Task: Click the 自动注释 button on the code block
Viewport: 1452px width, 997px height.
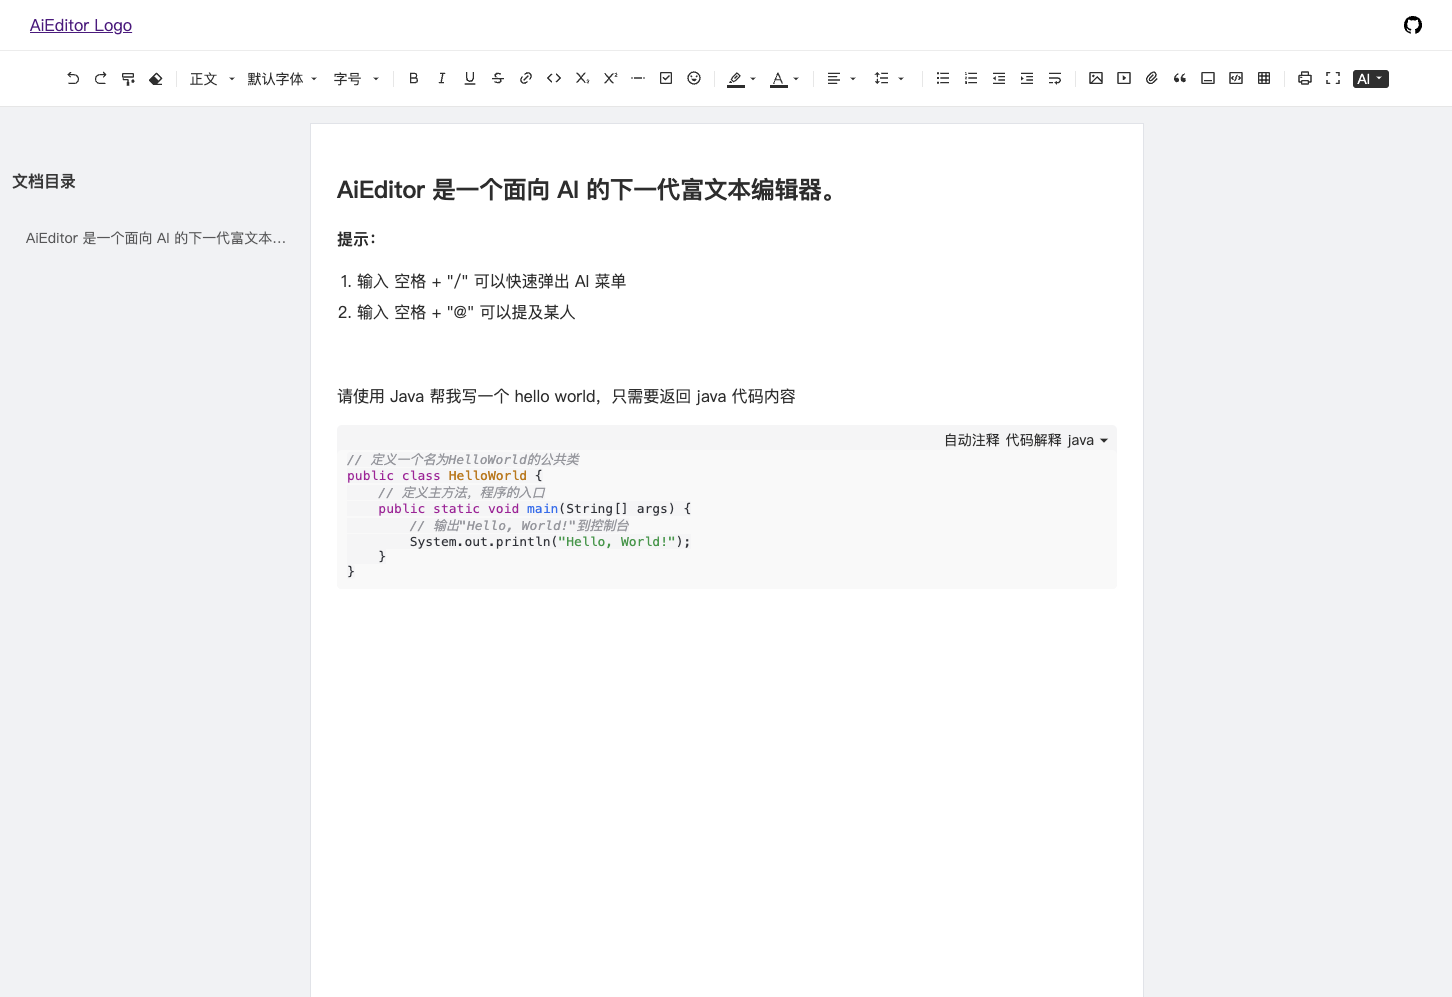Action: (971, 440)
